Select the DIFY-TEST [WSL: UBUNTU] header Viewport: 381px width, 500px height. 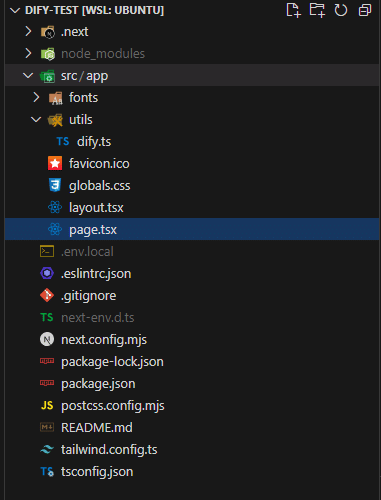(x=95, y=10)
